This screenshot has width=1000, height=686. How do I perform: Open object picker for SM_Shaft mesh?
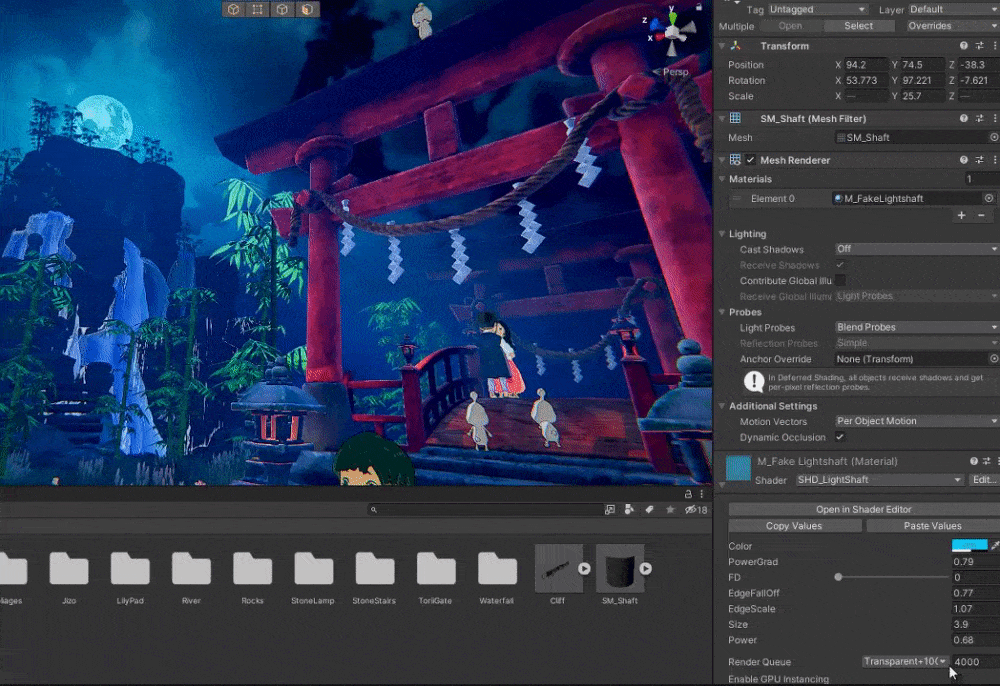993,138
